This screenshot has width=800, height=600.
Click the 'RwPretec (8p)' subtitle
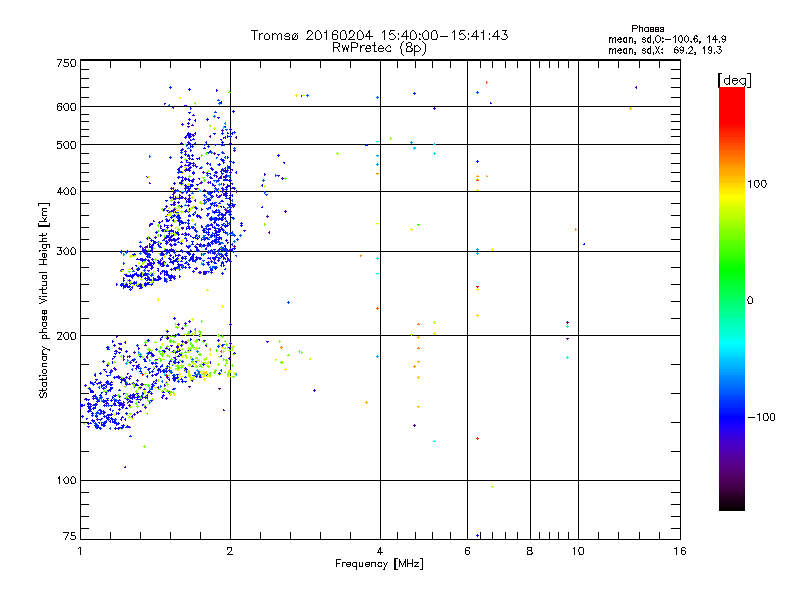(379, 48)
